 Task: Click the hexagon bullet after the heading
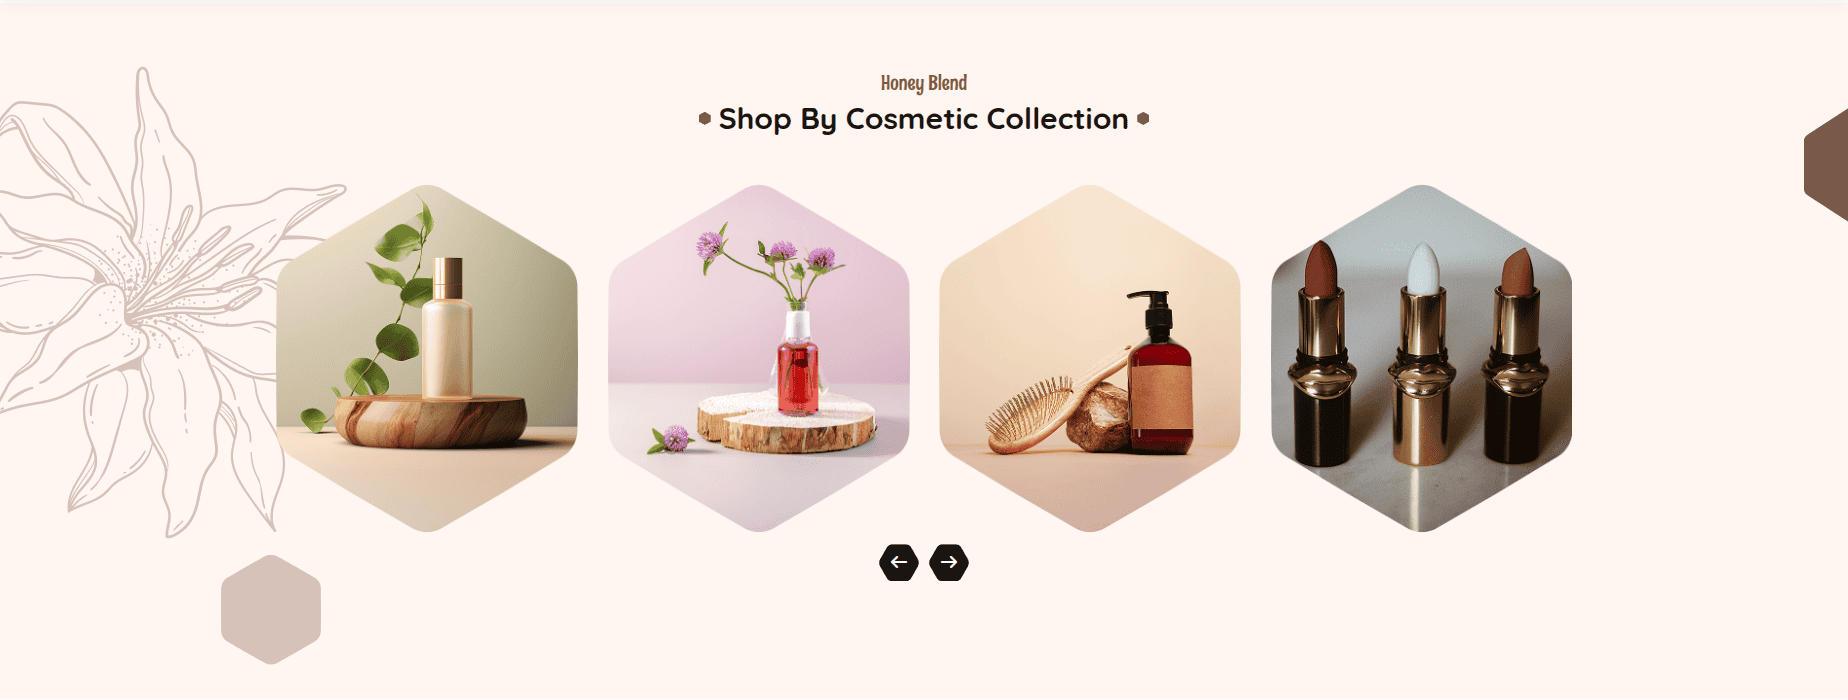click(1143, 119)
